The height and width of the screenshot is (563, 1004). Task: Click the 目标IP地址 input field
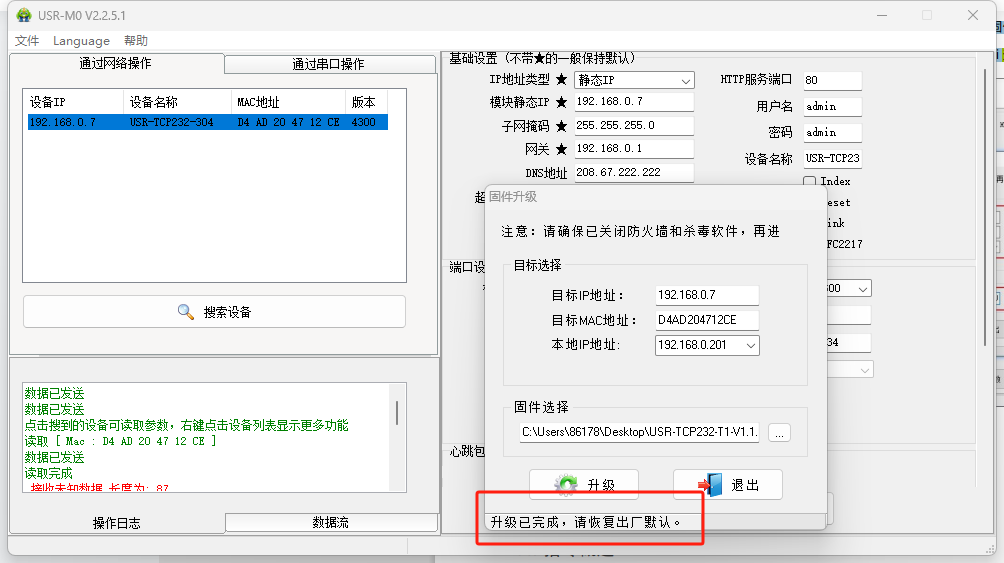706,295
